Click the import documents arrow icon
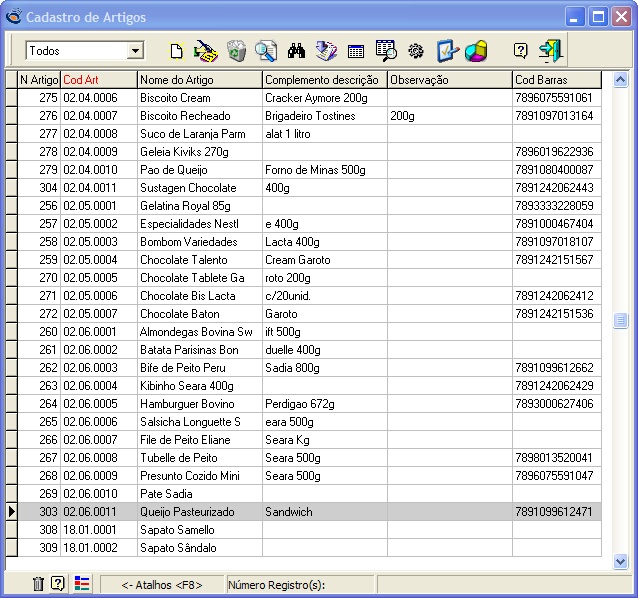 pos(326,51)
